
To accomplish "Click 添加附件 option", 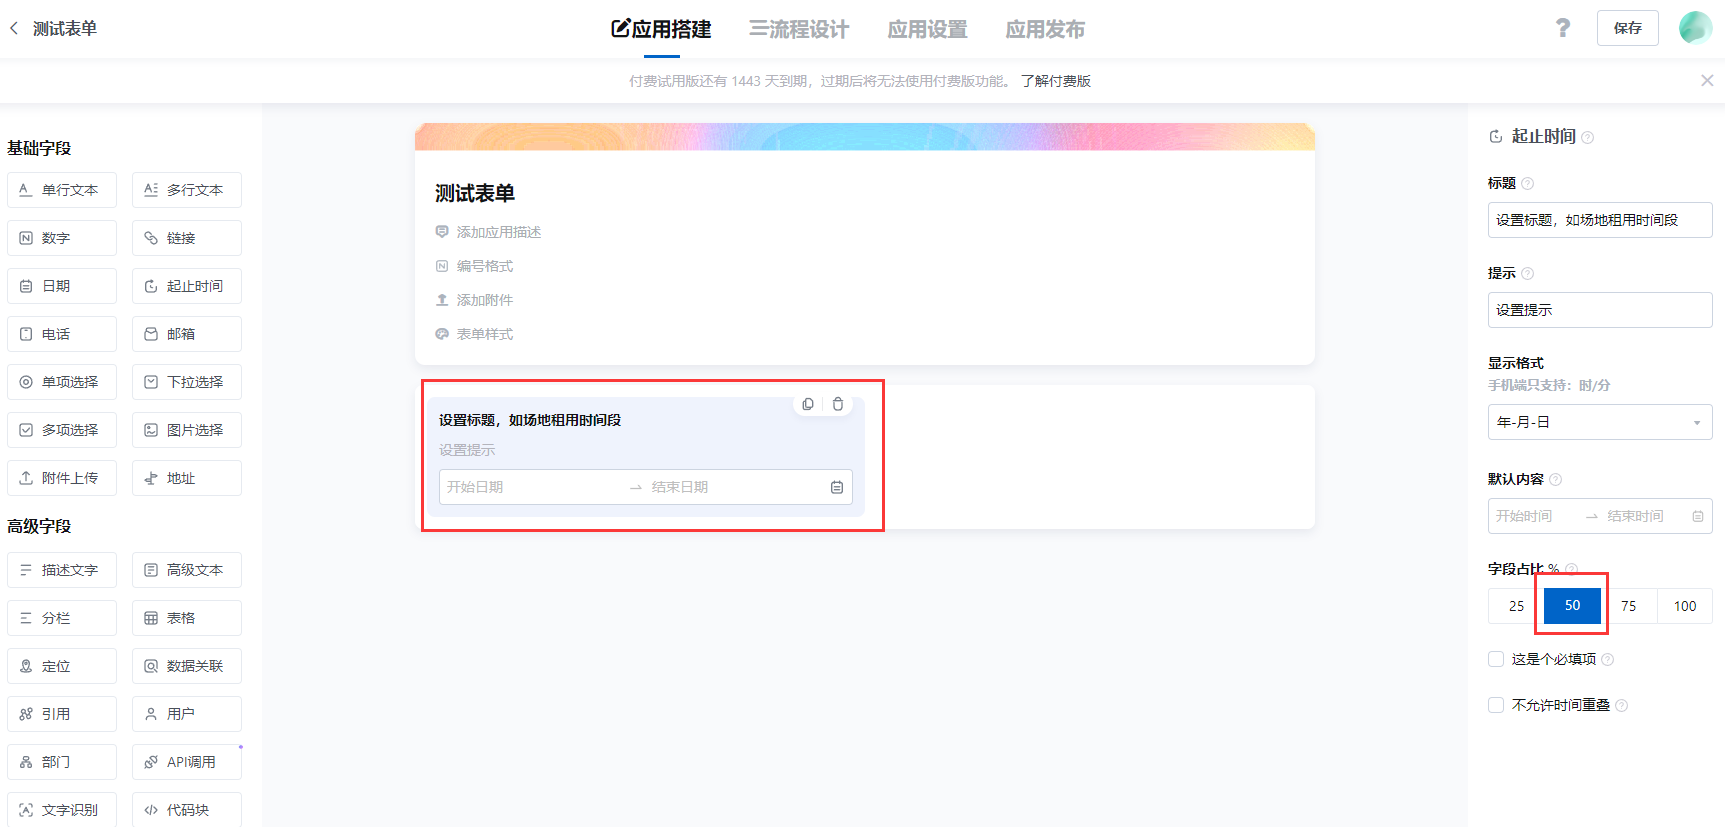I will click(x=474, y=300).
